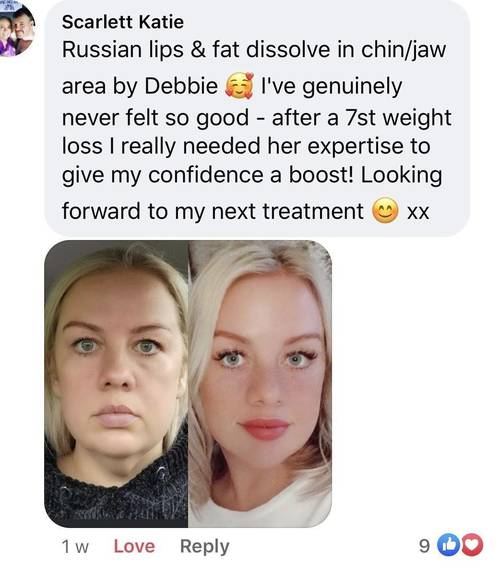Screen dimensions: 500x576
Task: Click the smiling face with hearts emoji
Action: (x=239, y=86)
